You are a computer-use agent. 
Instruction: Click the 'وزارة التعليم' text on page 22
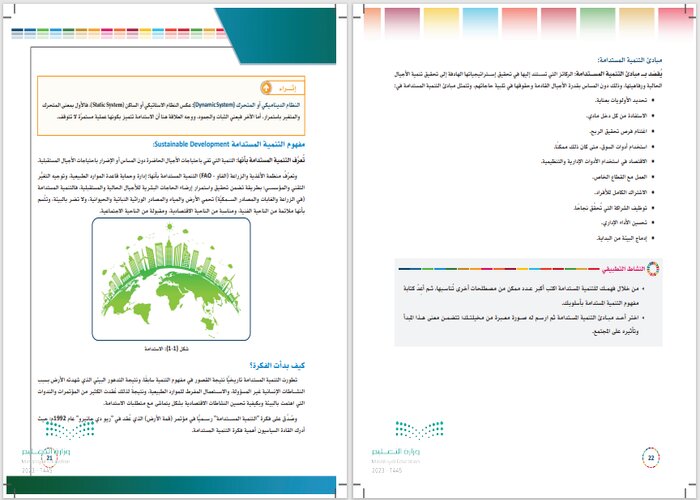pos(396,452)
